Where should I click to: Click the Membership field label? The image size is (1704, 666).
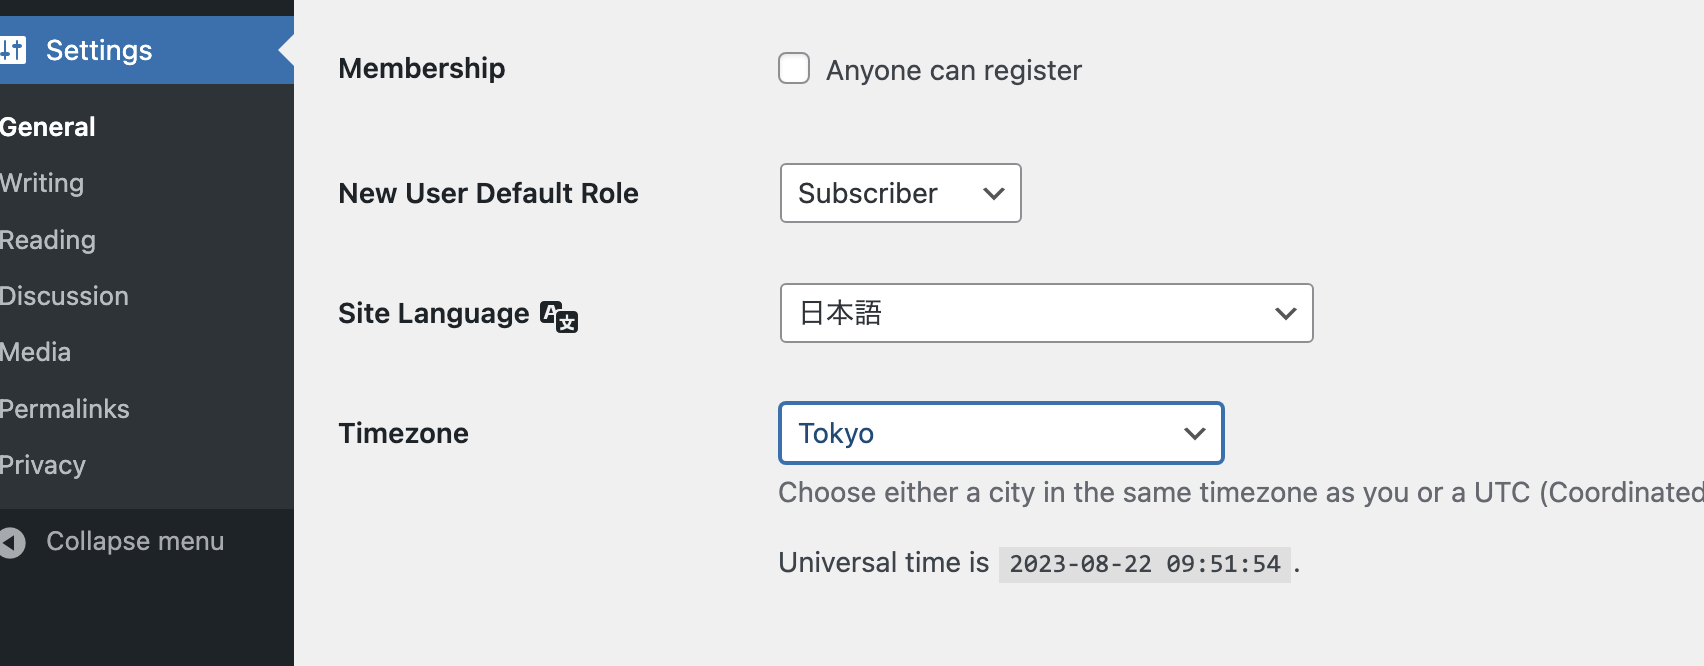tap(421, 68)
